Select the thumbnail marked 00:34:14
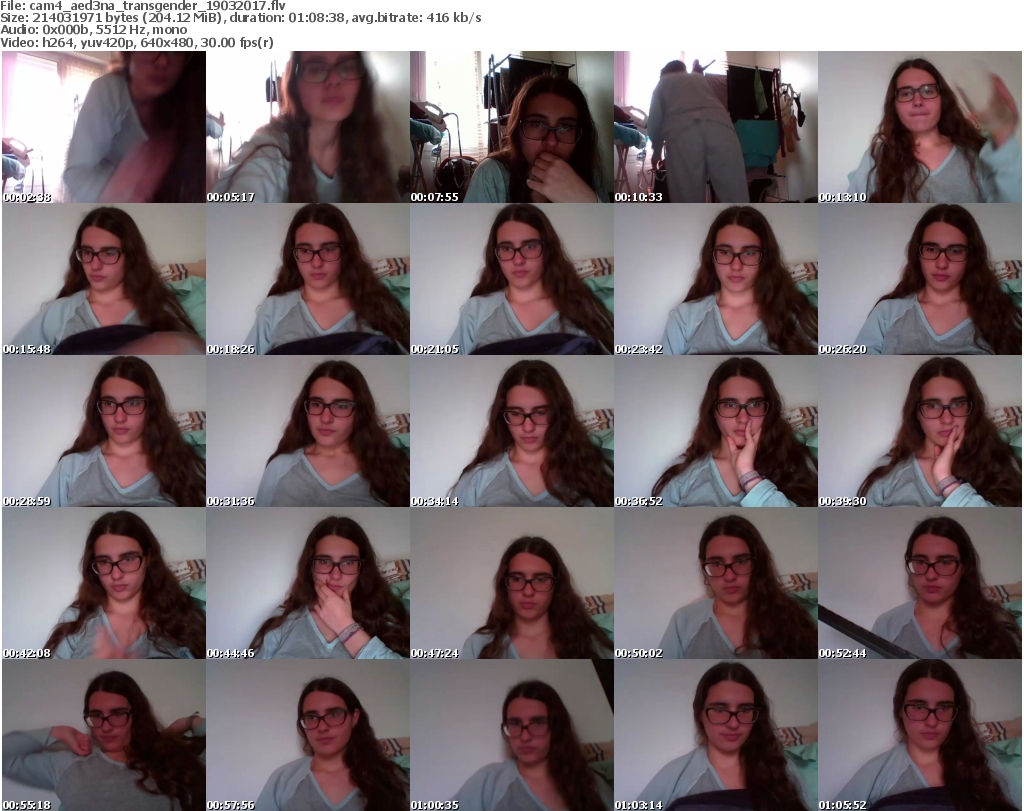This screenshot has width=1024, height=811. coord(511,431)
